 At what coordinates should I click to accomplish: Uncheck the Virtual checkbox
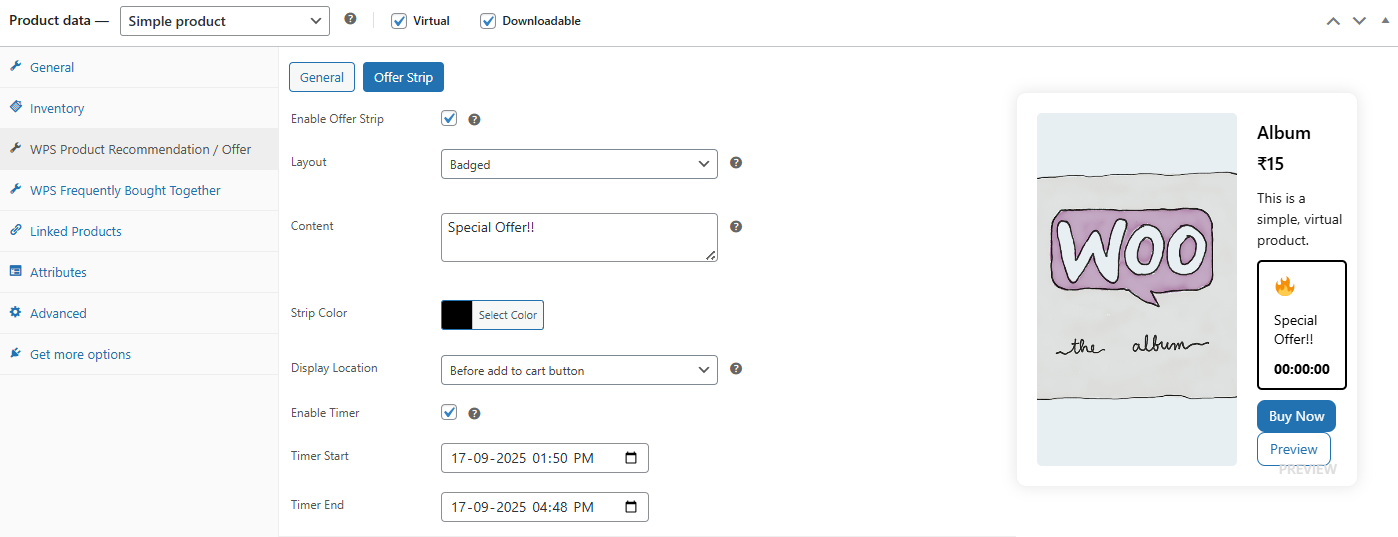click(x=399, y=21)
